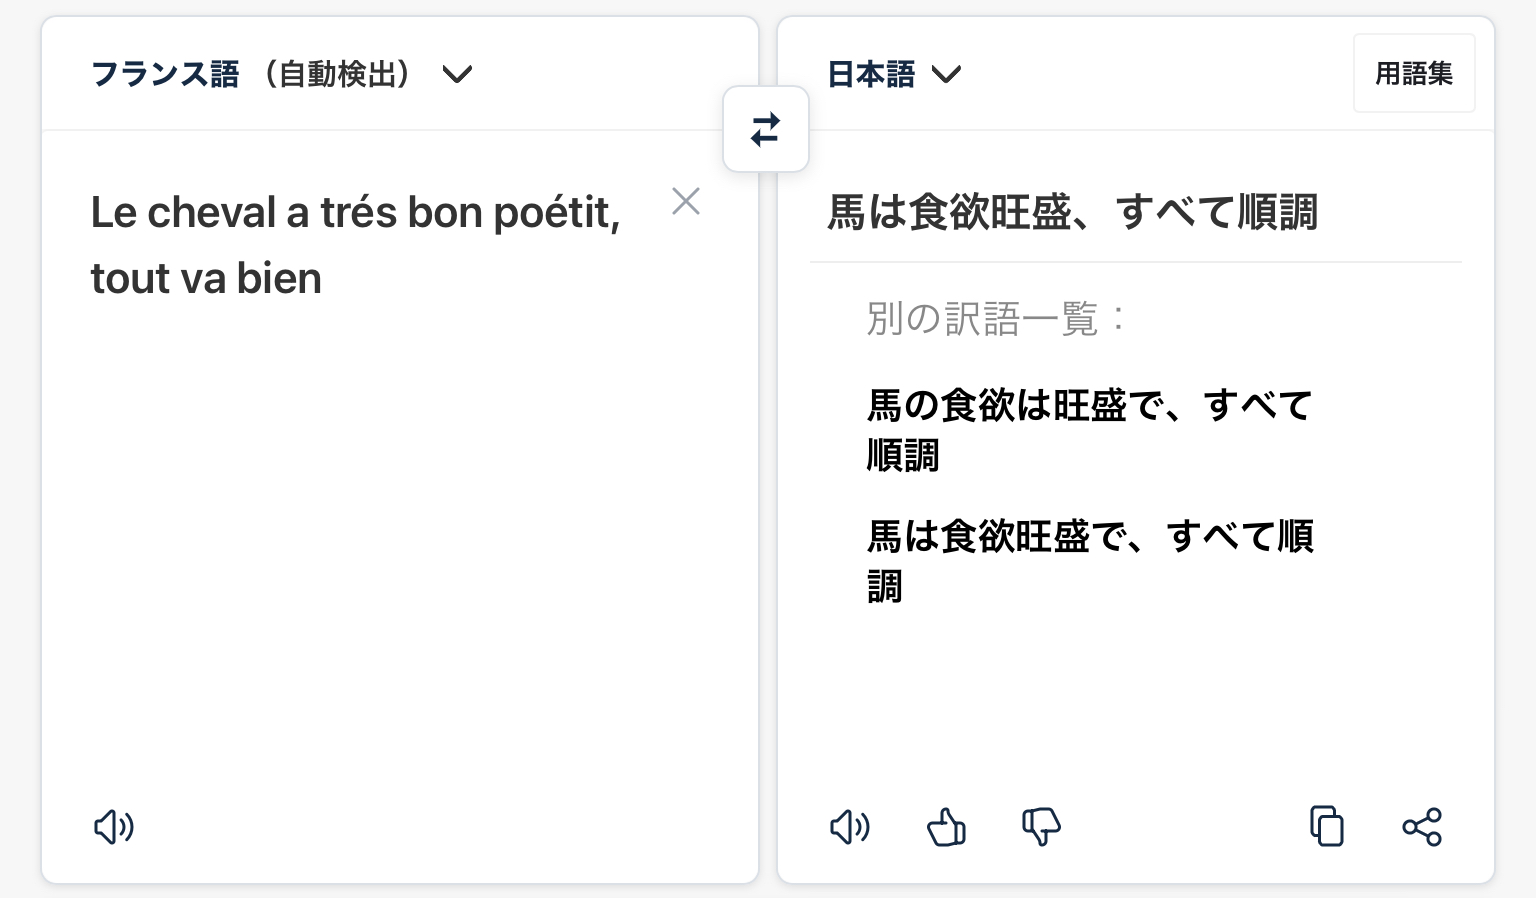Share the translation

[1421, 827]
